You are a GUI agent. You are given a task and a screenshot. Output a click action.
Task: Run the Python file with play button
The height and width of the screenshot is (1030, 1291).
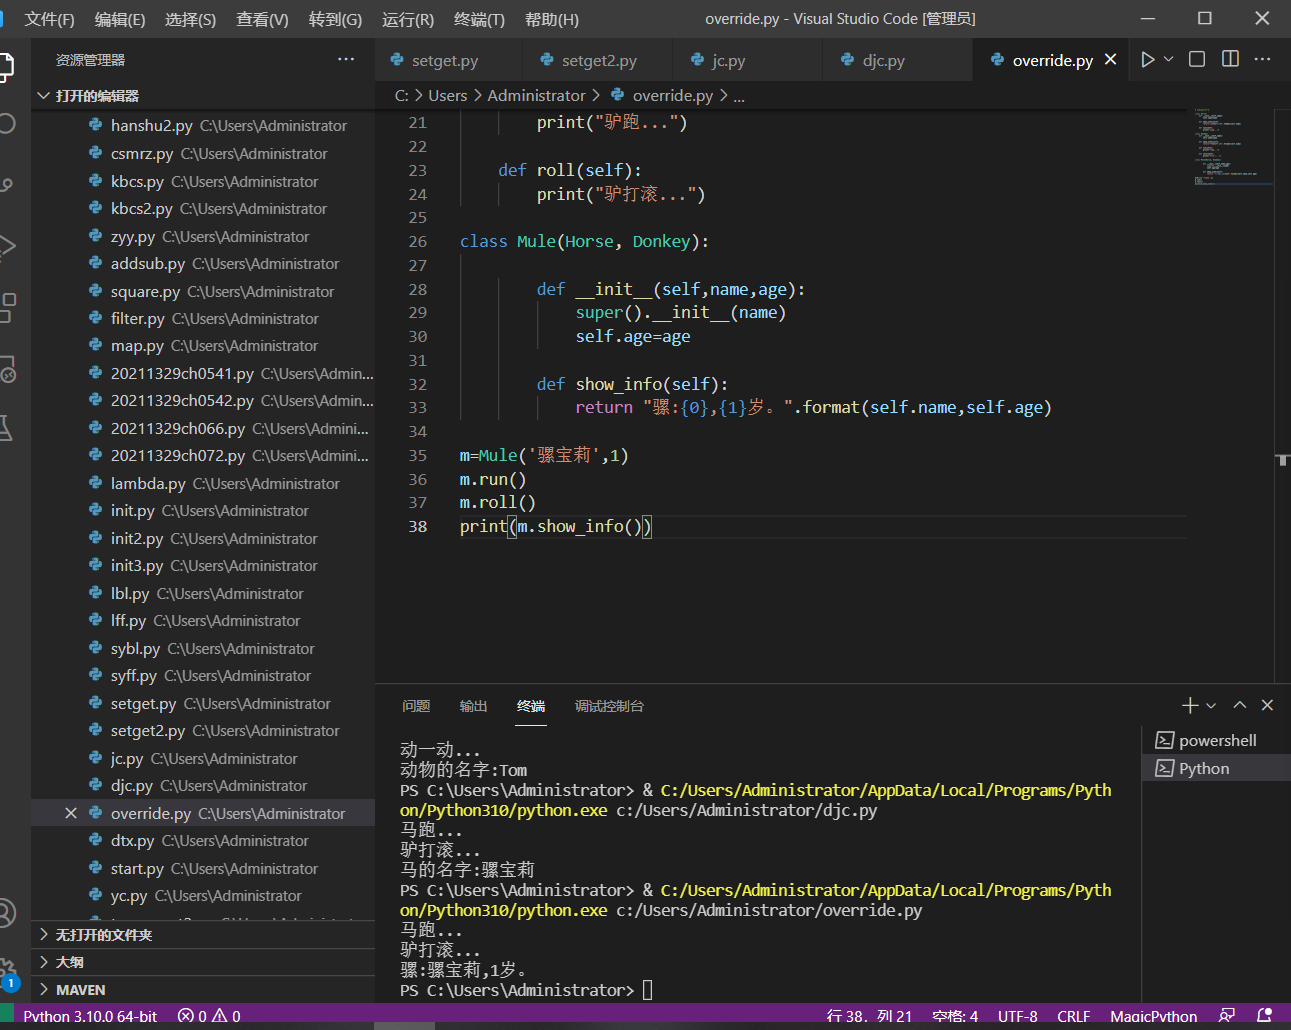(x=1147, y=60)
